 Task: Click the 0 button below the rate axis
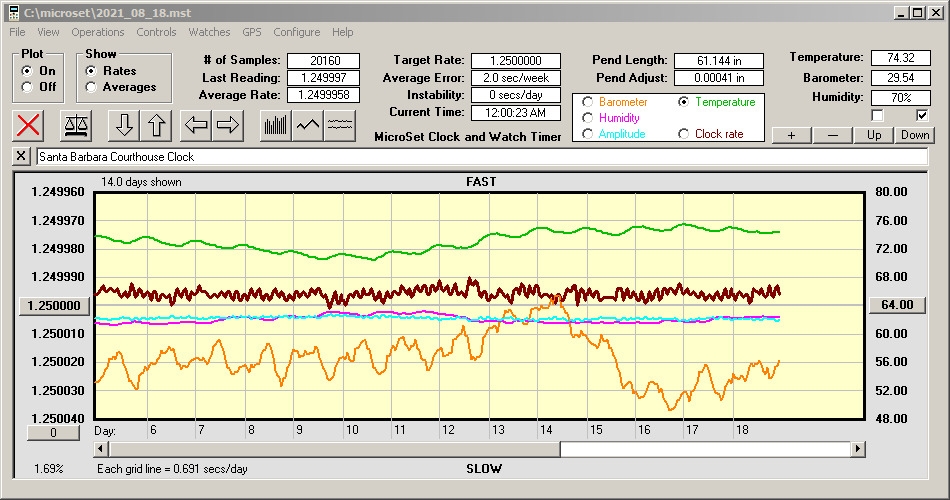click(x=53, y=433)
